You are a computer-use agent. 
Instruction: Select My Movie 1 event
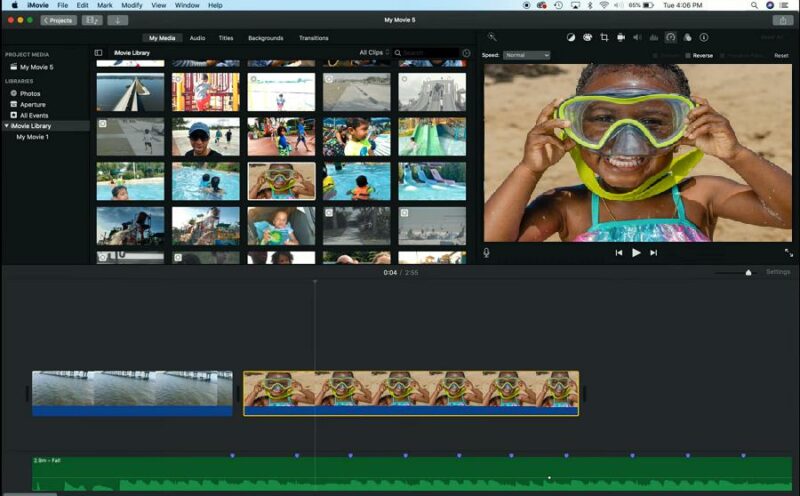33,137
